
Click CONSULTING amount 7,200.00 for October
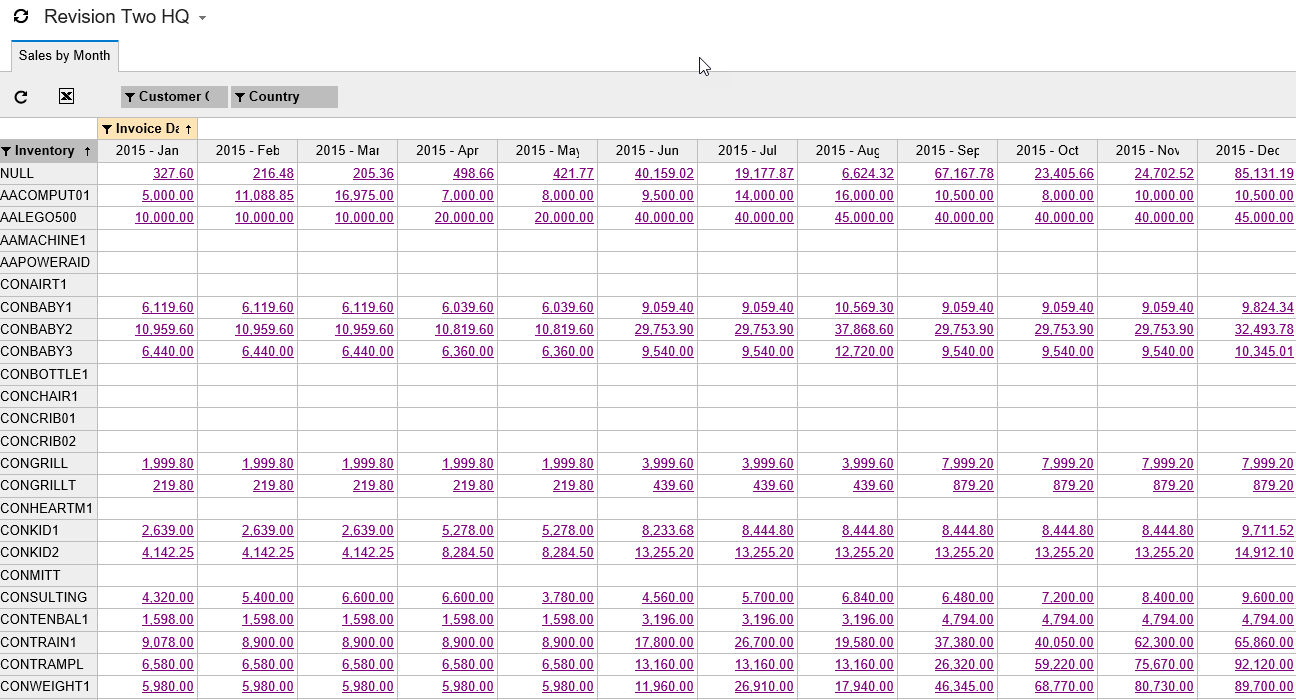click(1067, 598)
